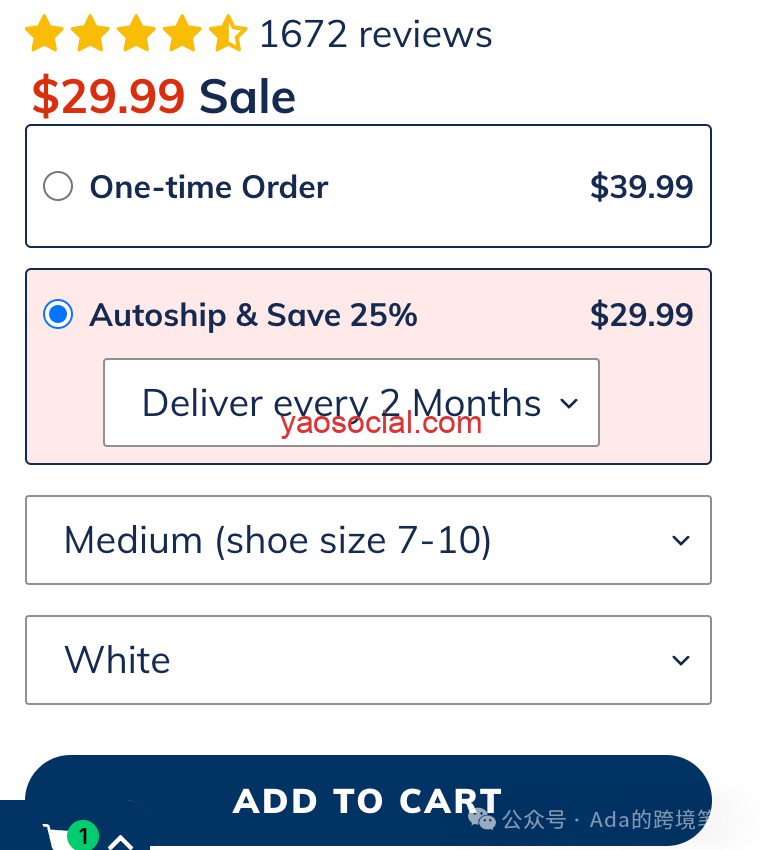Open the shopping cart icon
Image resolution: width=764 pixels, height=850 pixels.
click(56, 836)
